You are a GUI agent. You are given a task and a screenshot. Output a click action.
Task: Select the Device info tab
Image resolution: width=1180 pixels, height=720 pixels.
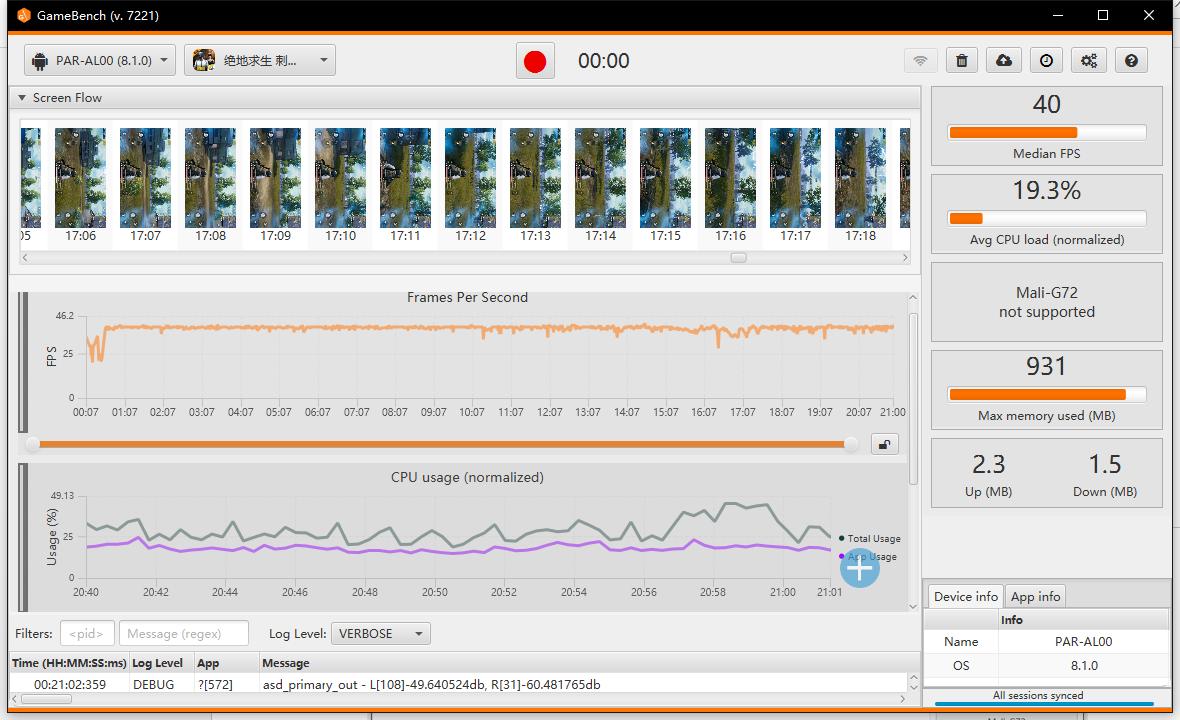(x=965, y=596)
